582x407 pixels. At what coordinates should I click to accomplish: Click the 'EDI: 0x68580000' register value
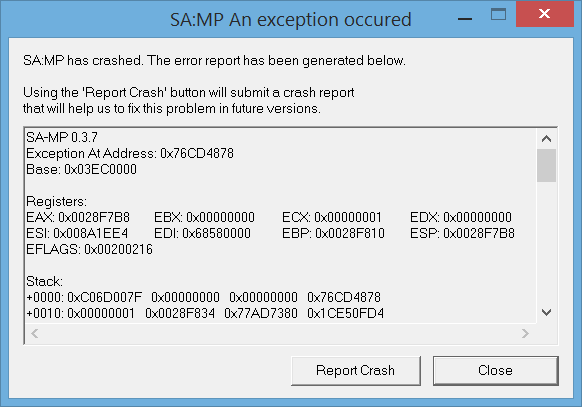coord(203,233)
